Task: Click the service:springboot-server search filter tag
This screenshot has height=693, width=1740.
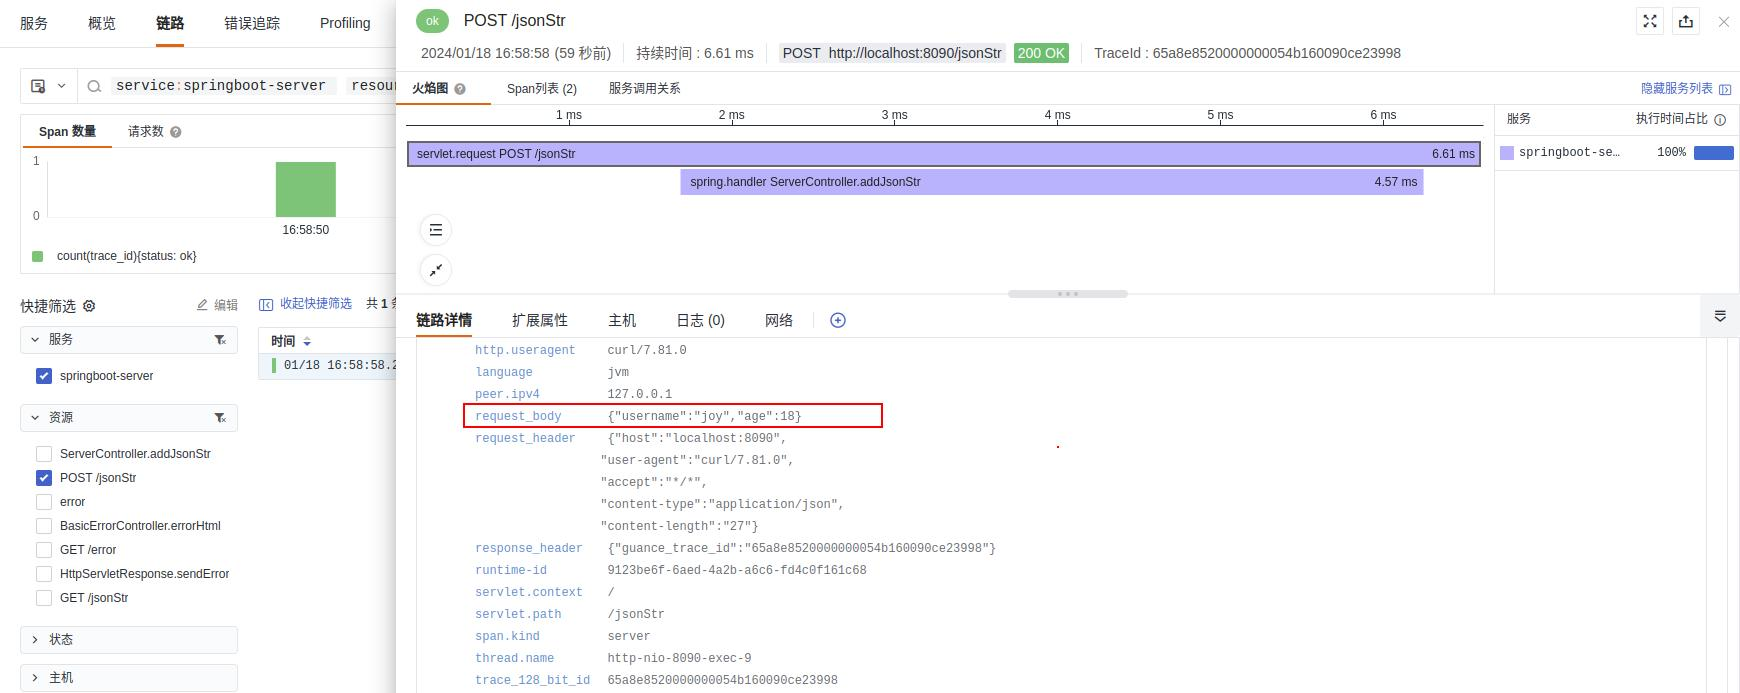Action: click(x=221, y=86)
